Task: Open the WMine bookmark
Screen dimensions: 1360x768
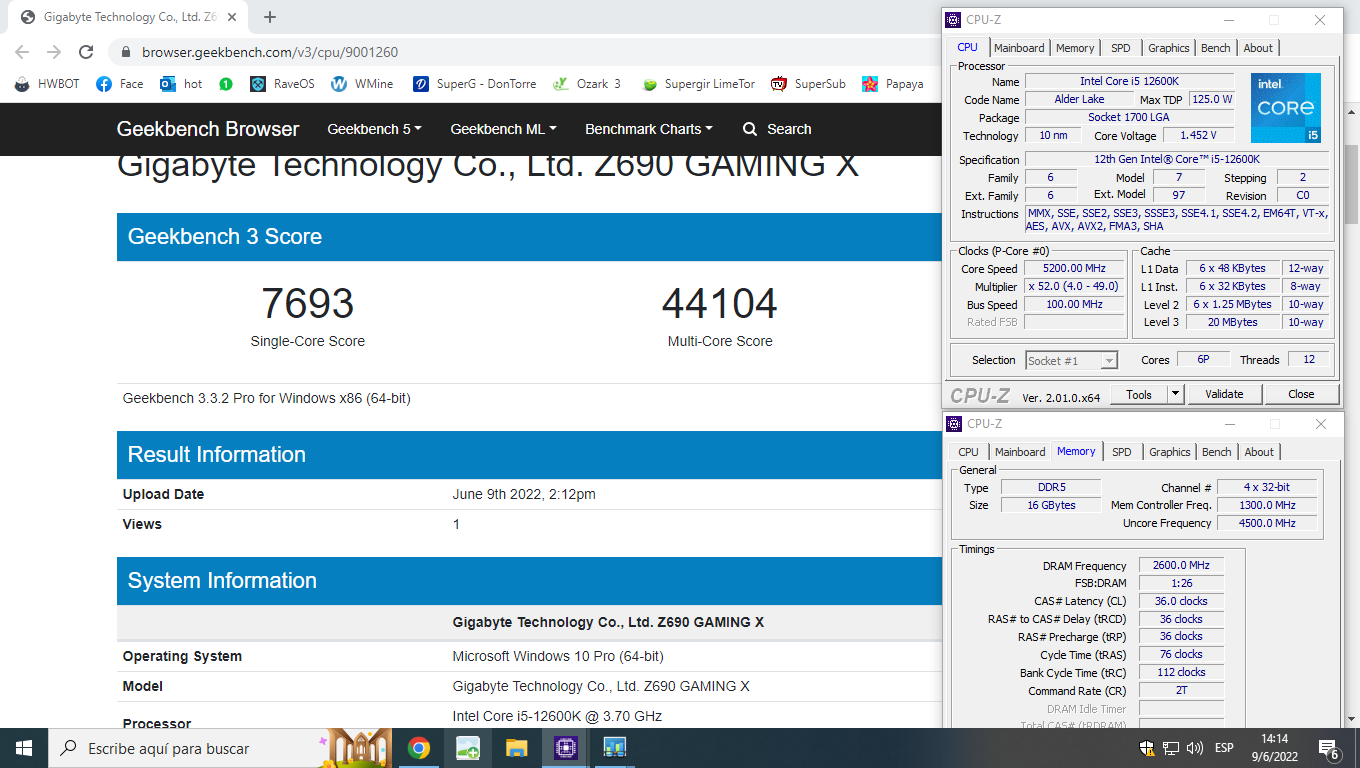Action: coord(362,84)
